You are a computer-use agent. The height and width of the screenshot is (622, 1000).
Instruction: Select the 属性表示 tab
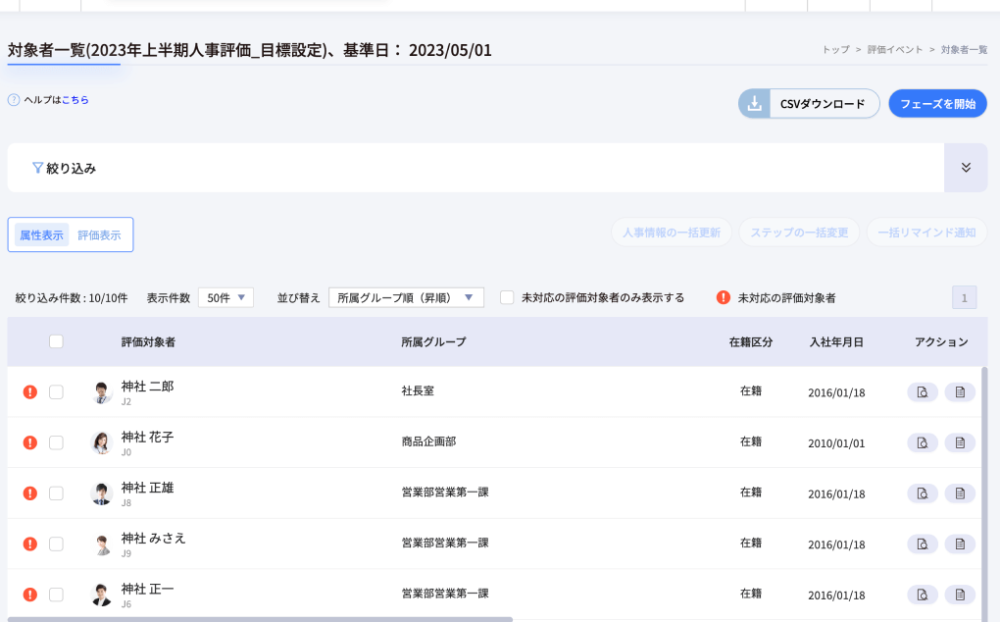point(41,235)
